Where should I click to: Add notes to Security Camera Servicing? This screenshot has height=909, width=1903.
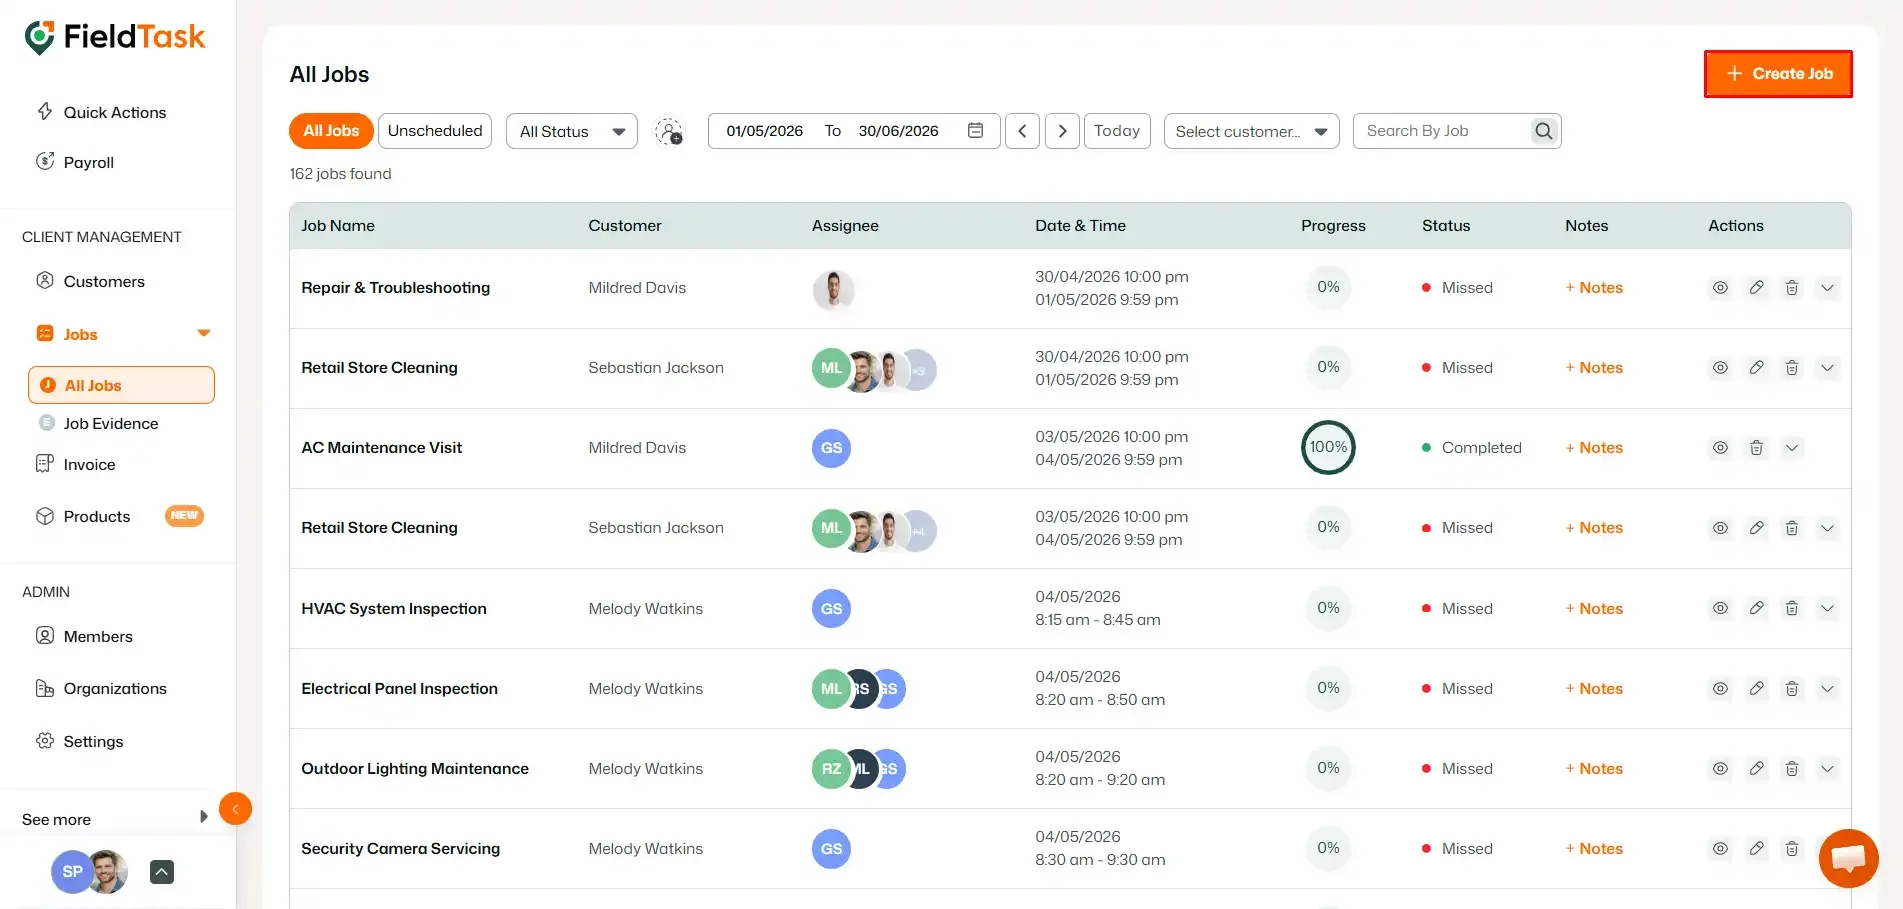pos(1594,849)
